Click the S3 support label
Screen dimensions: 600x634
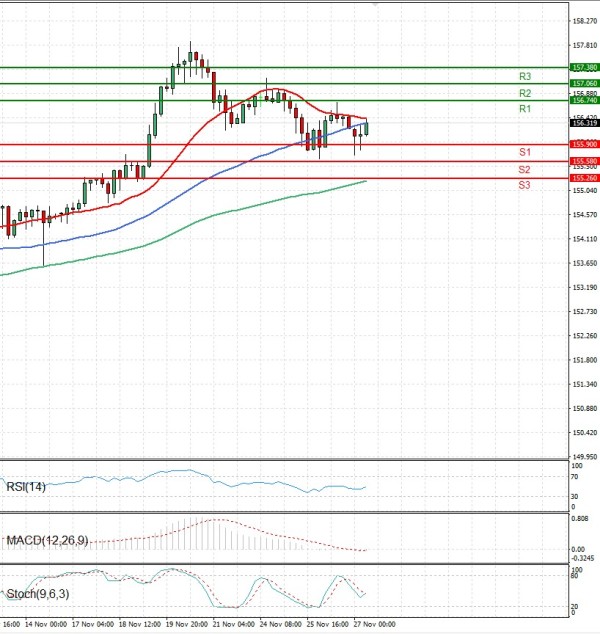click(x=524, y=186)
